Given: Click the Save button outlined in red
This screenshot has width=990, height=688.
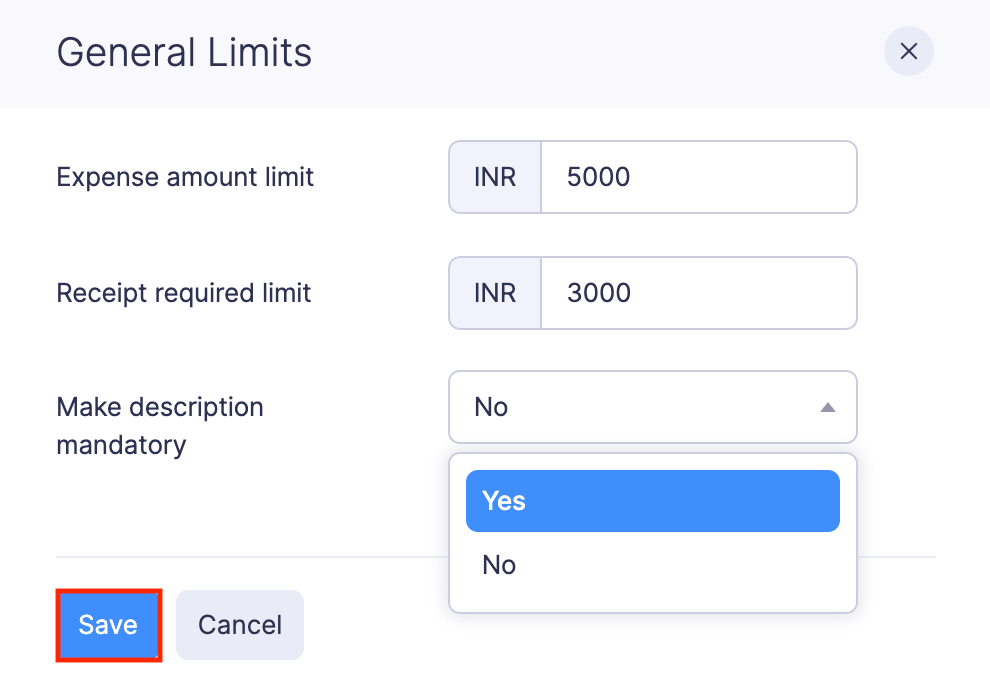Looking at the screenshot, I should click(108, 624).
